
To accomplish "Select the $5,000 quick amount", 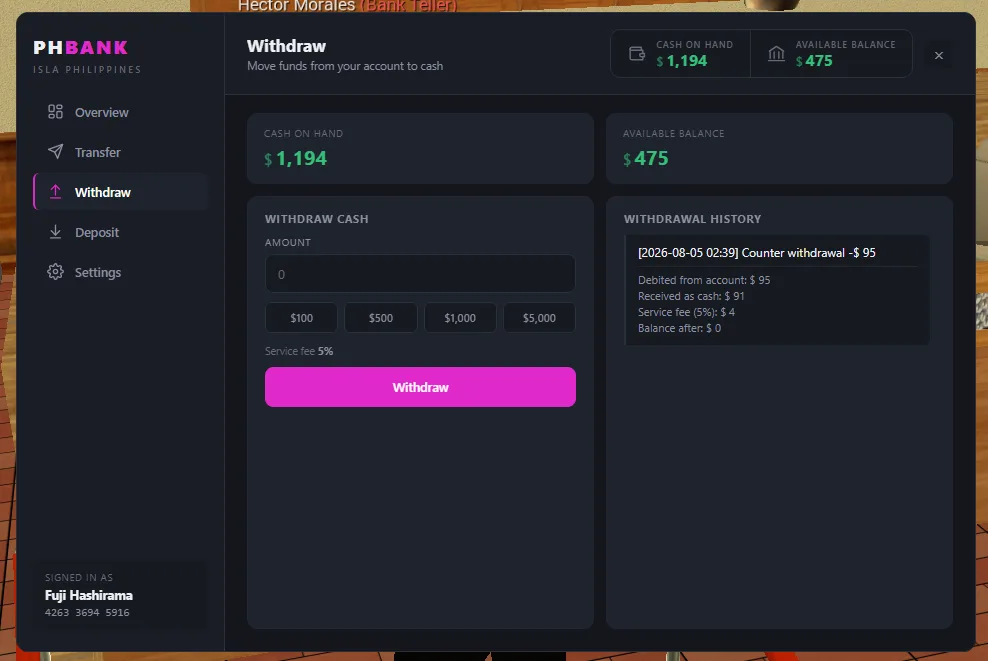I will click(539, 318).
